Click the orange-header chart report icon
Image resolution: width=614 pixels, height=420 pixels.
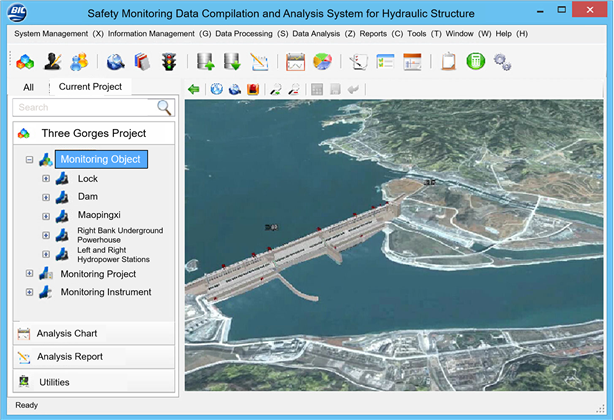tap(412, 62)
